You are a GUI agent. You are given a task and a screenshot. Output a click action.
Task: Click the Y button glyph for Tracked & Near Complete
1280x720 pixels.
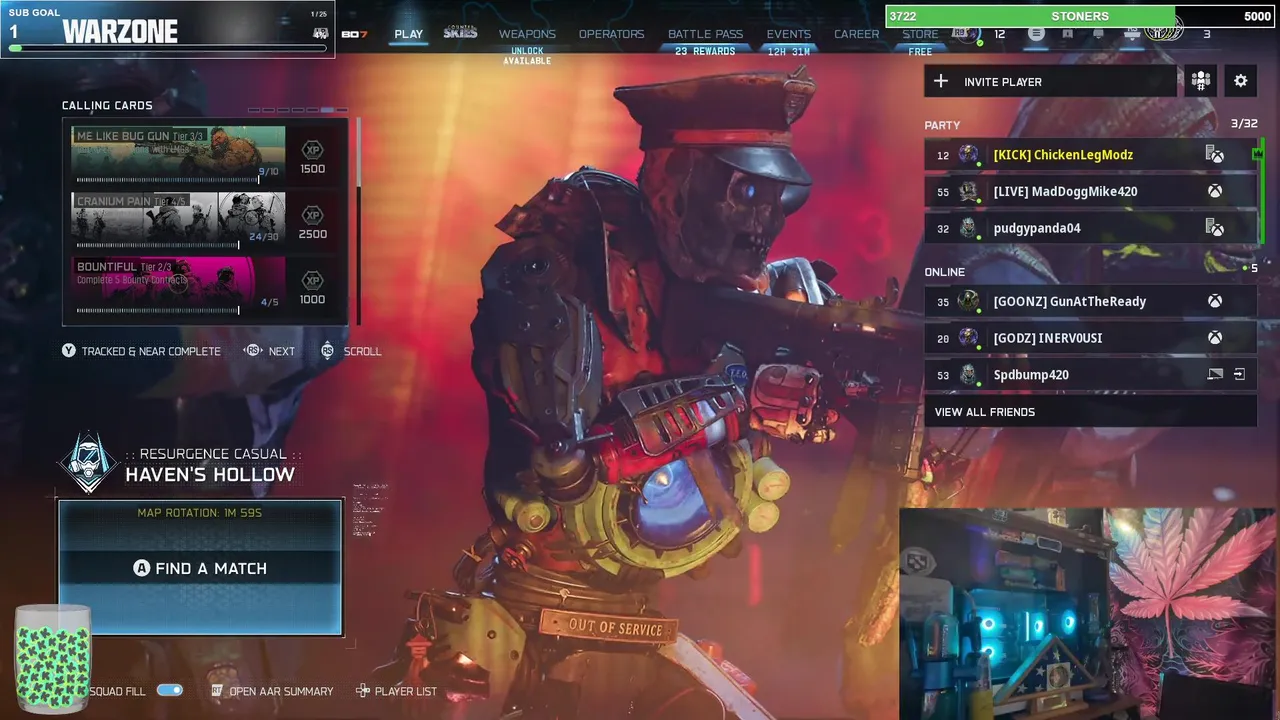[x=69, y=351]
